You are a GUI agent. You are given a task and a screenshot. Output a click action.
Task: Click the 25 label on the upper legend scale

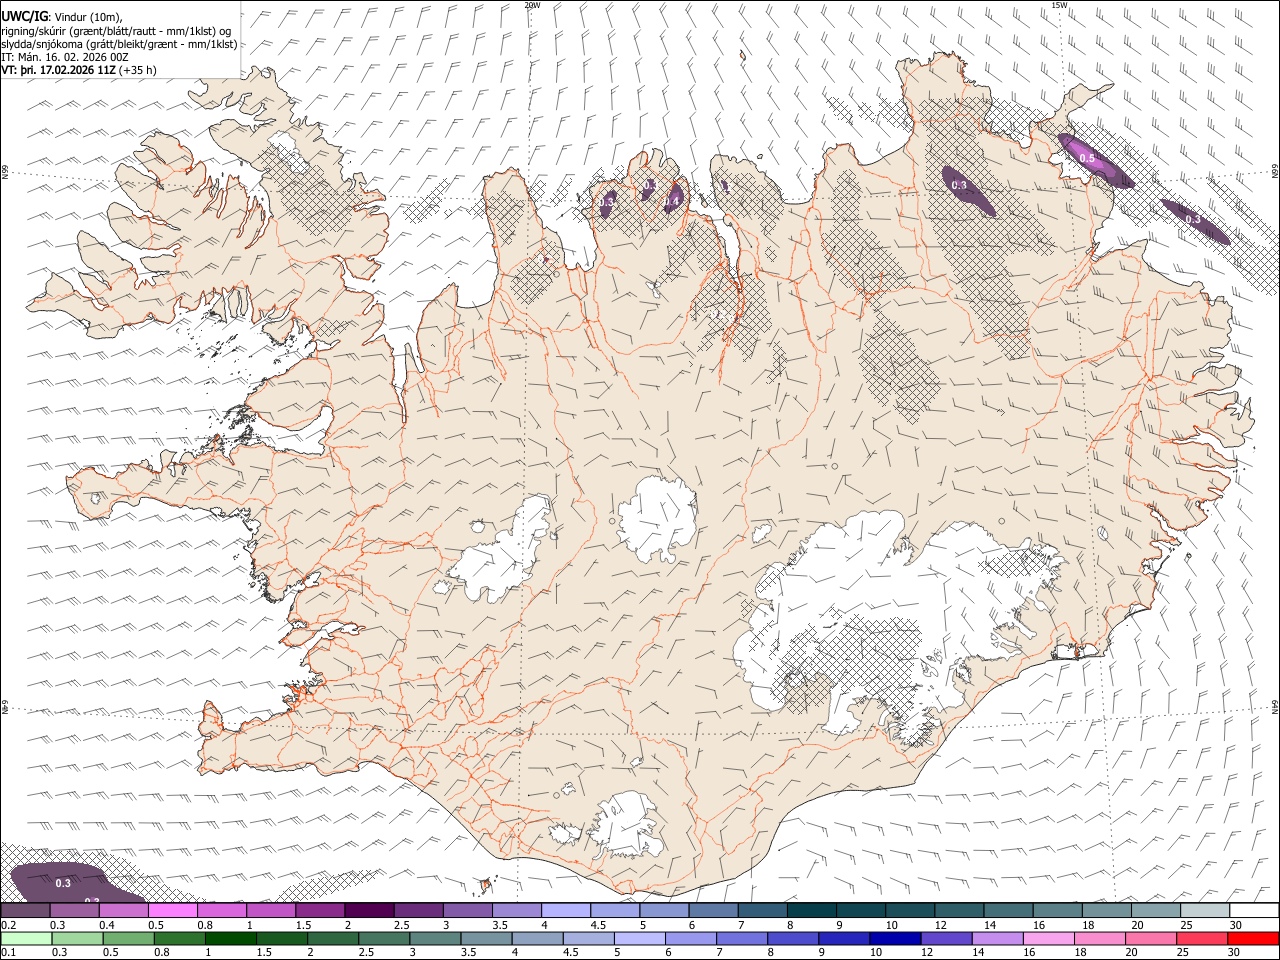pos(1186,925)
